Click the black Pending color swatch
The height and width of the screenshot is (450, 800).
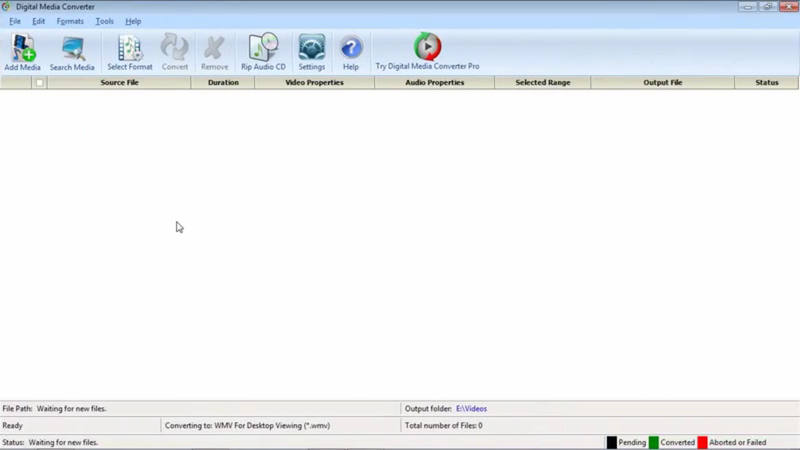coord(611,442)
